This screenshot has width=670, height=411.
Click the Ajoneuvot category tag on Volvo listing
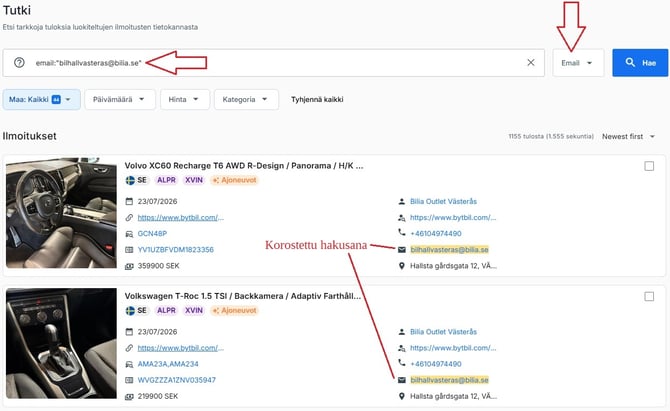pos(235,180)
